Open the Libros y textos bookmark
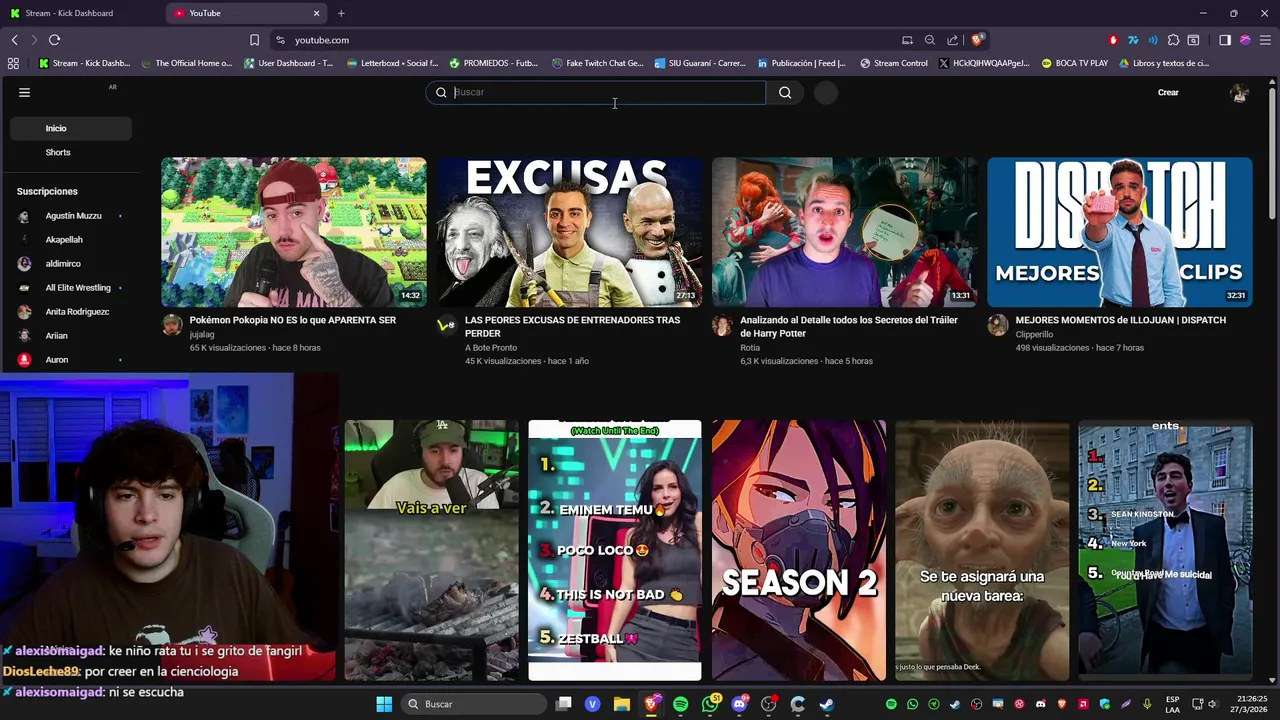Viewport: 1280px width, 720px height. point(1164,63)
